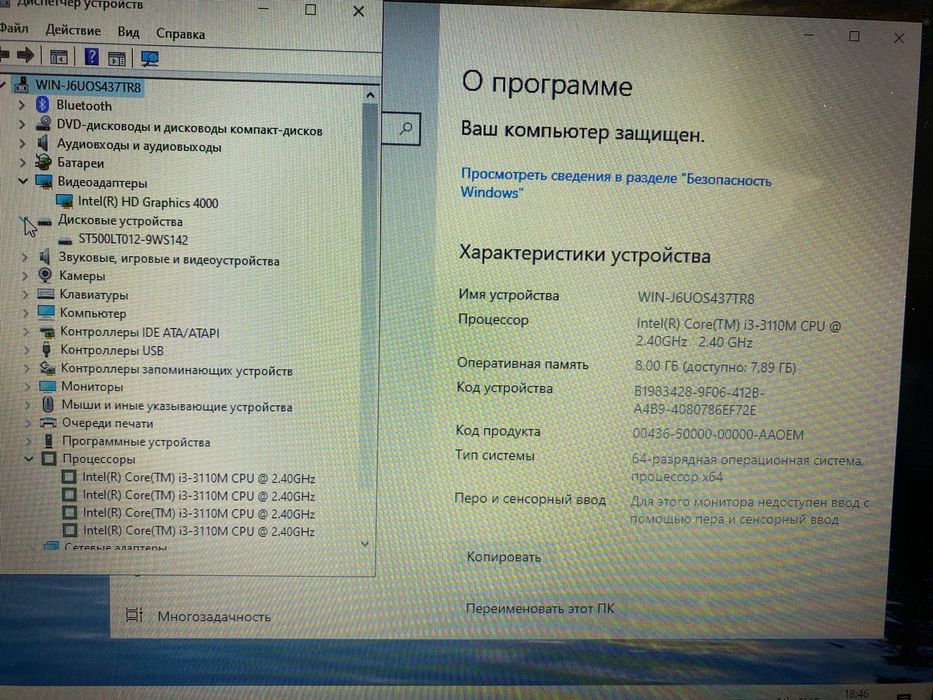Click the taskbar clock showing 18:46

[x=856, y=694]
